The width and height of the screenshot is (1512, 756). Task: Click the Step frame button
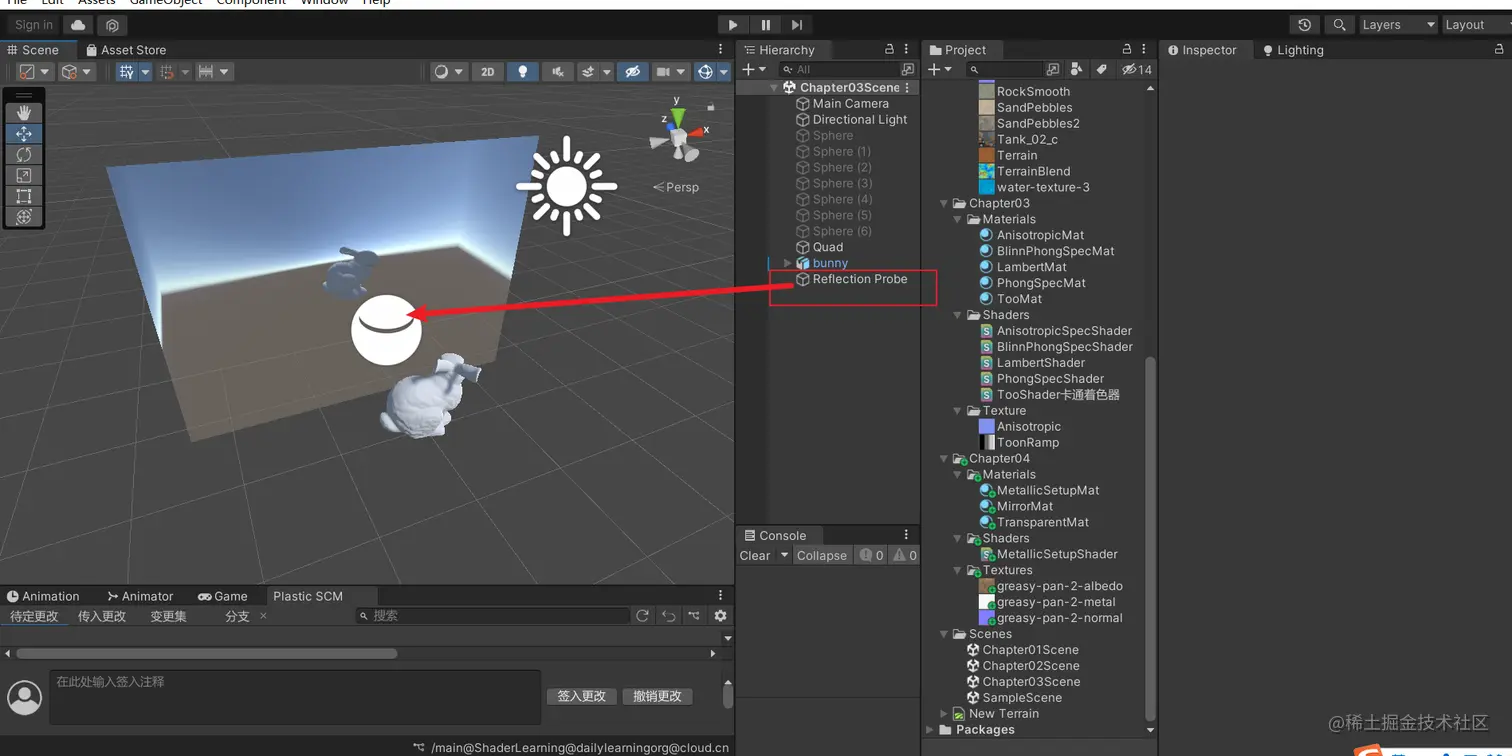click(x=797, y=25)
